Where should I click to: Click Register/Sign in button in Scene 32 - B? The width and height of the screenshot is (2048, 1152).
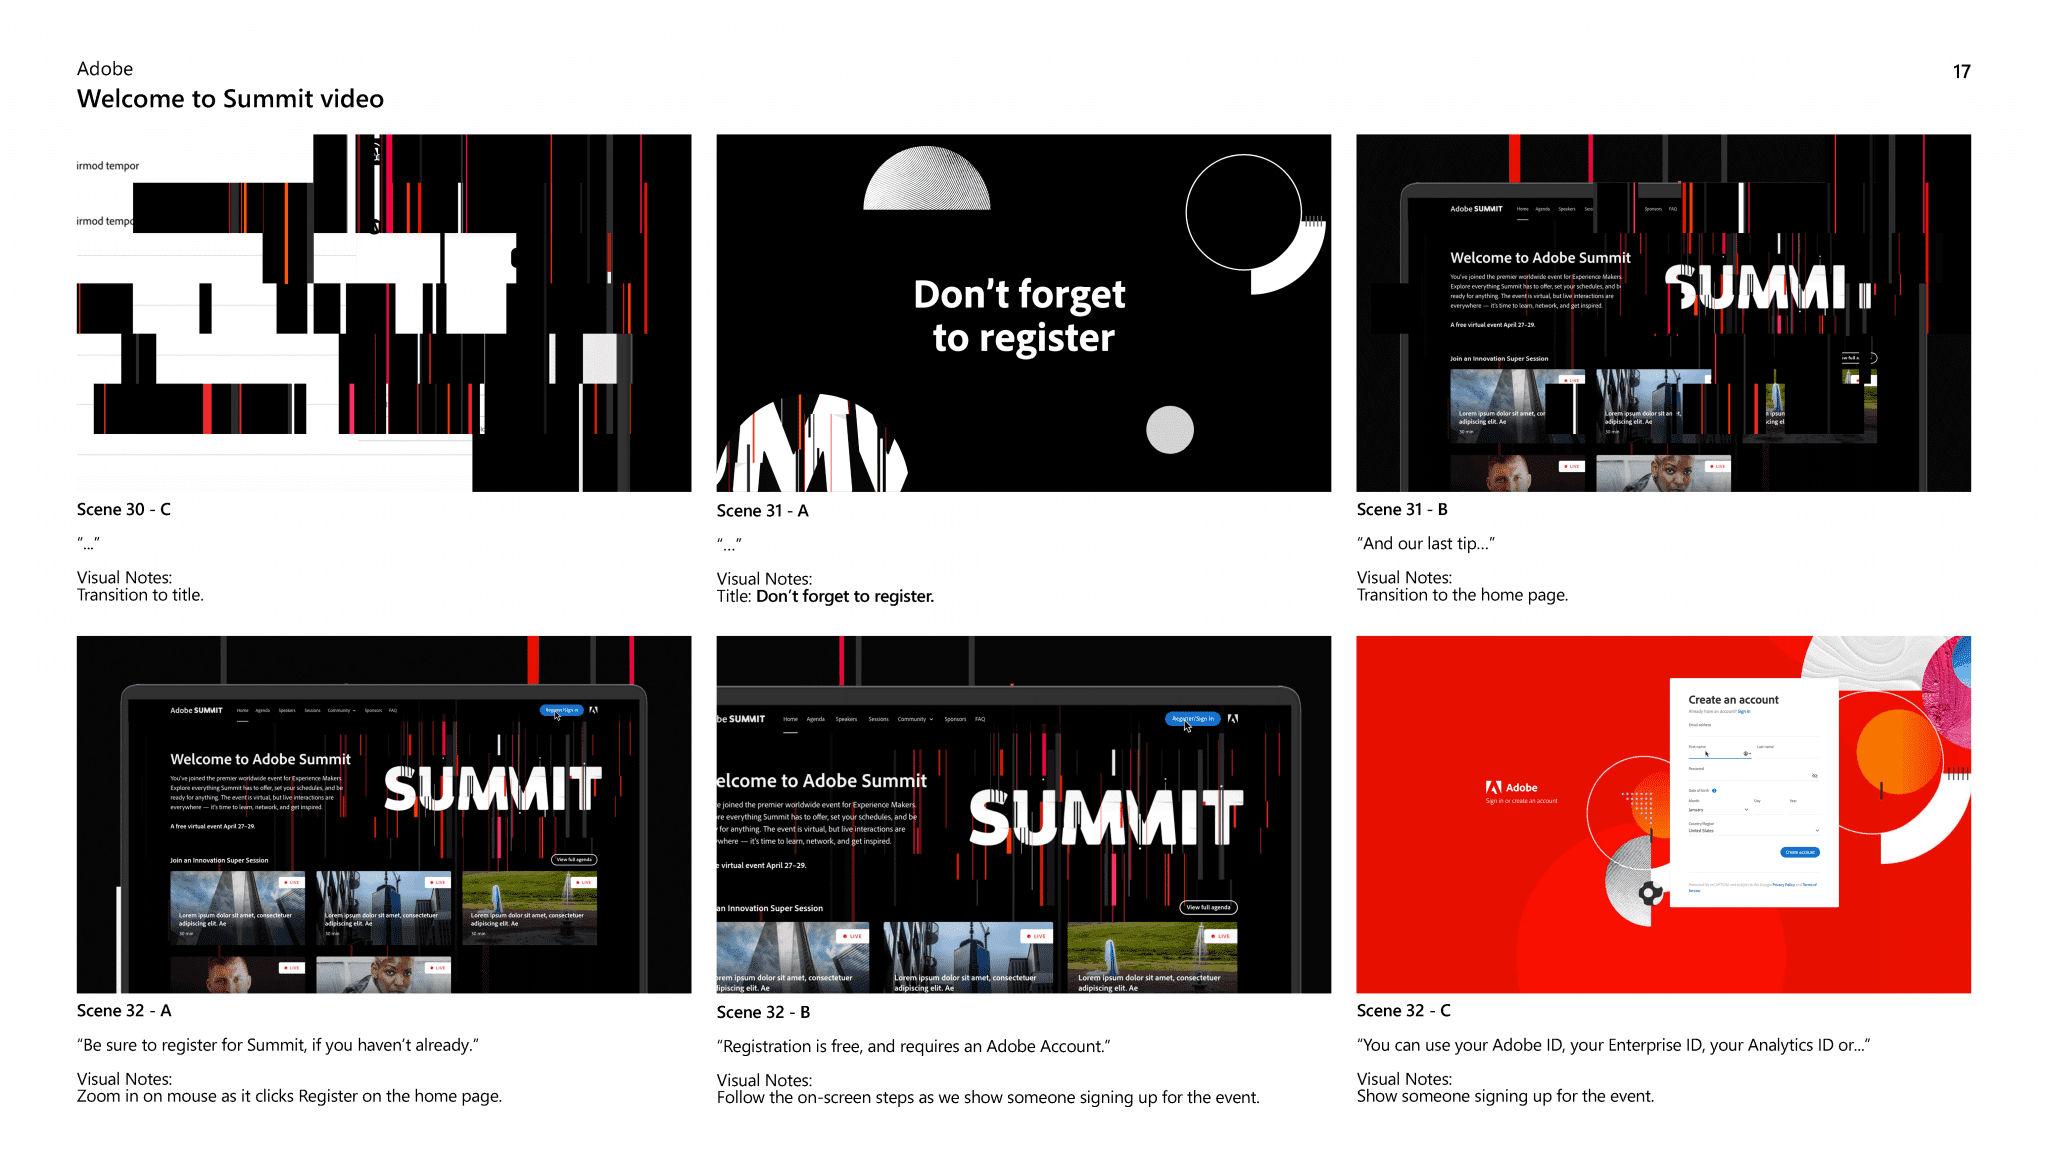point(1192,718)
